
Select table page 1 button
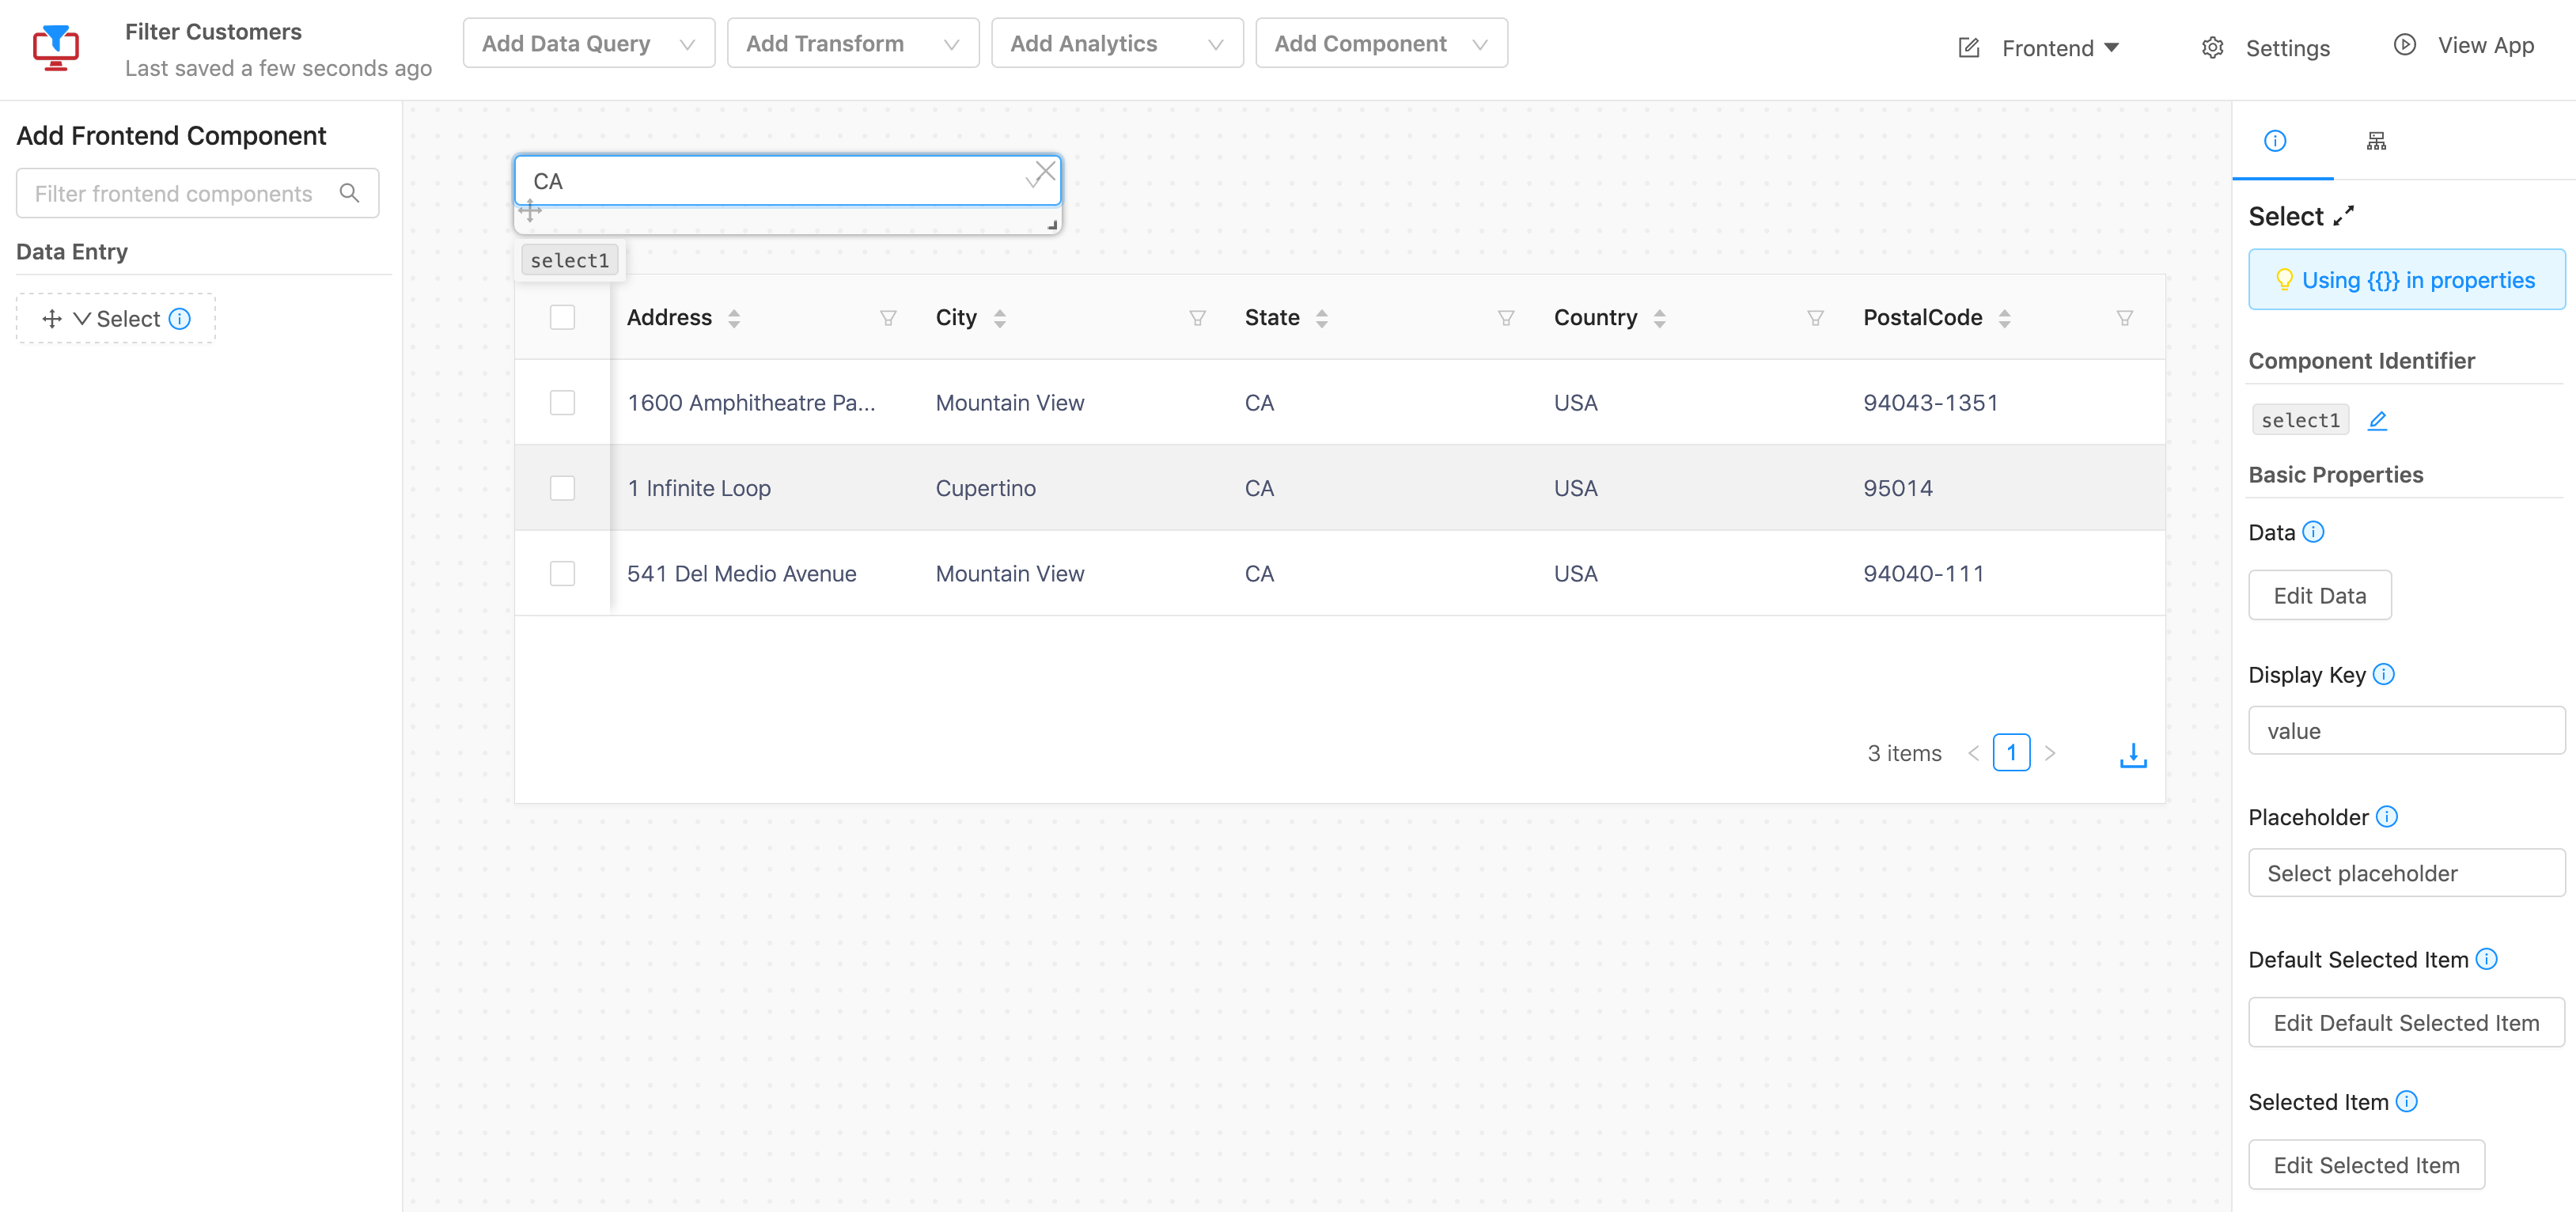2011,752
